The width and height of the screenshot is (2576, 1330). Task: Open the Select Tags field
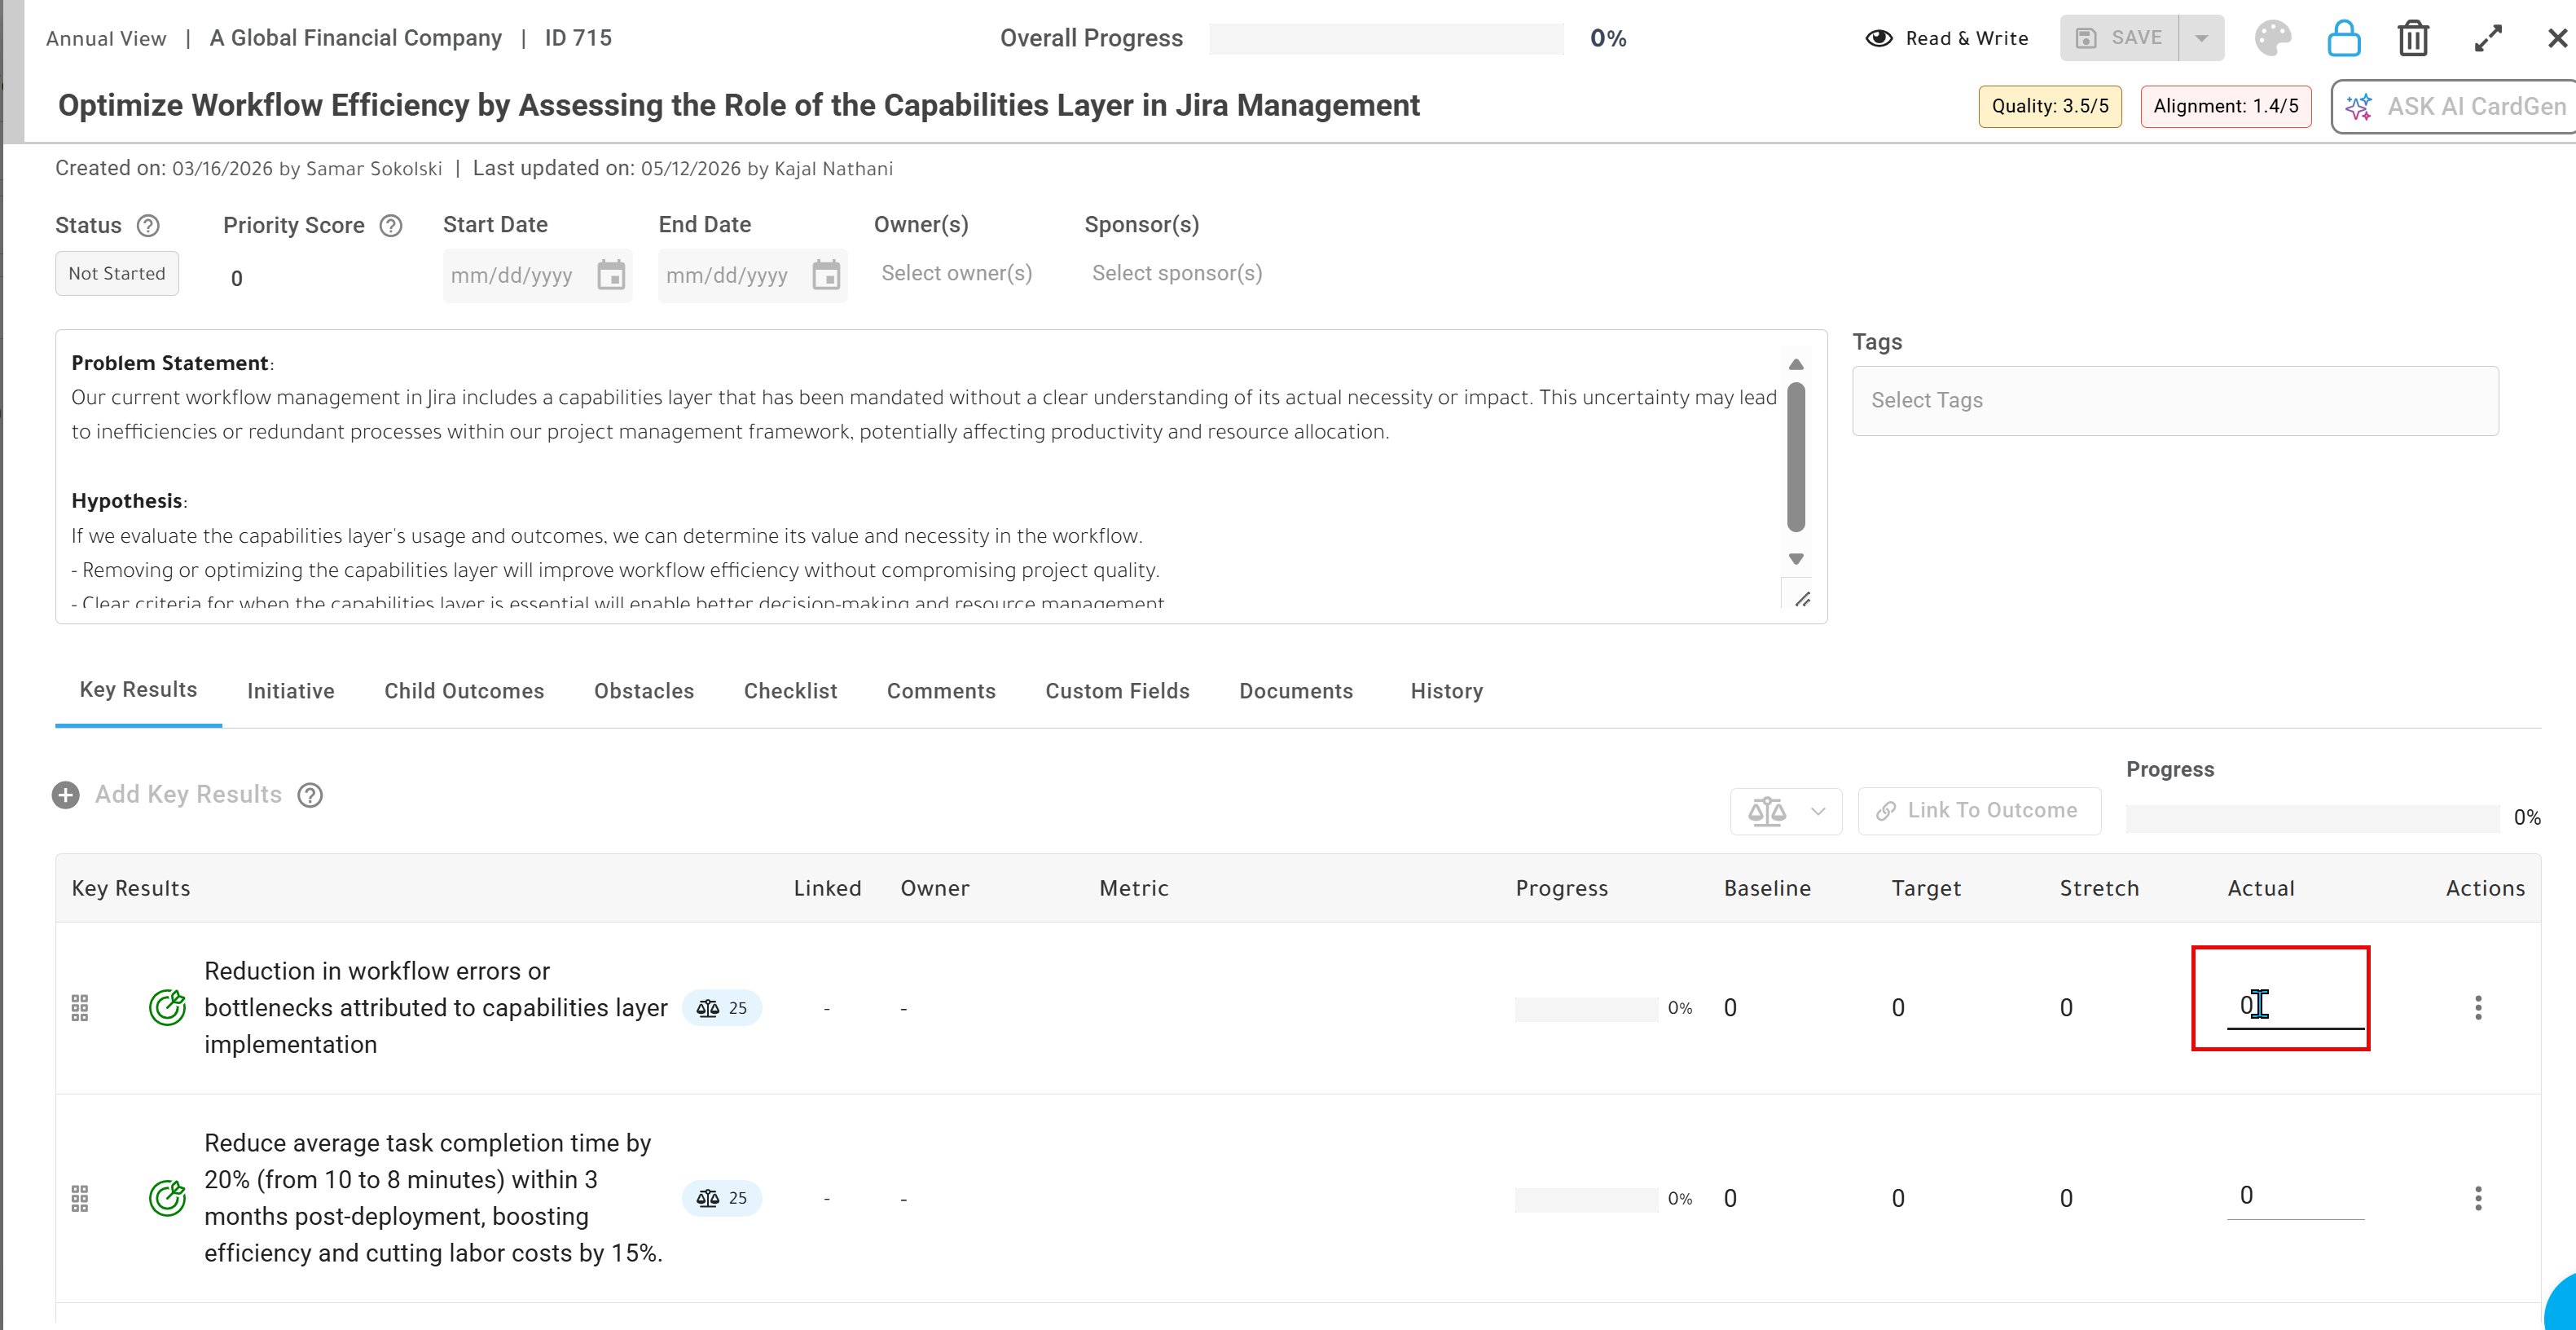pos(2175,400)
